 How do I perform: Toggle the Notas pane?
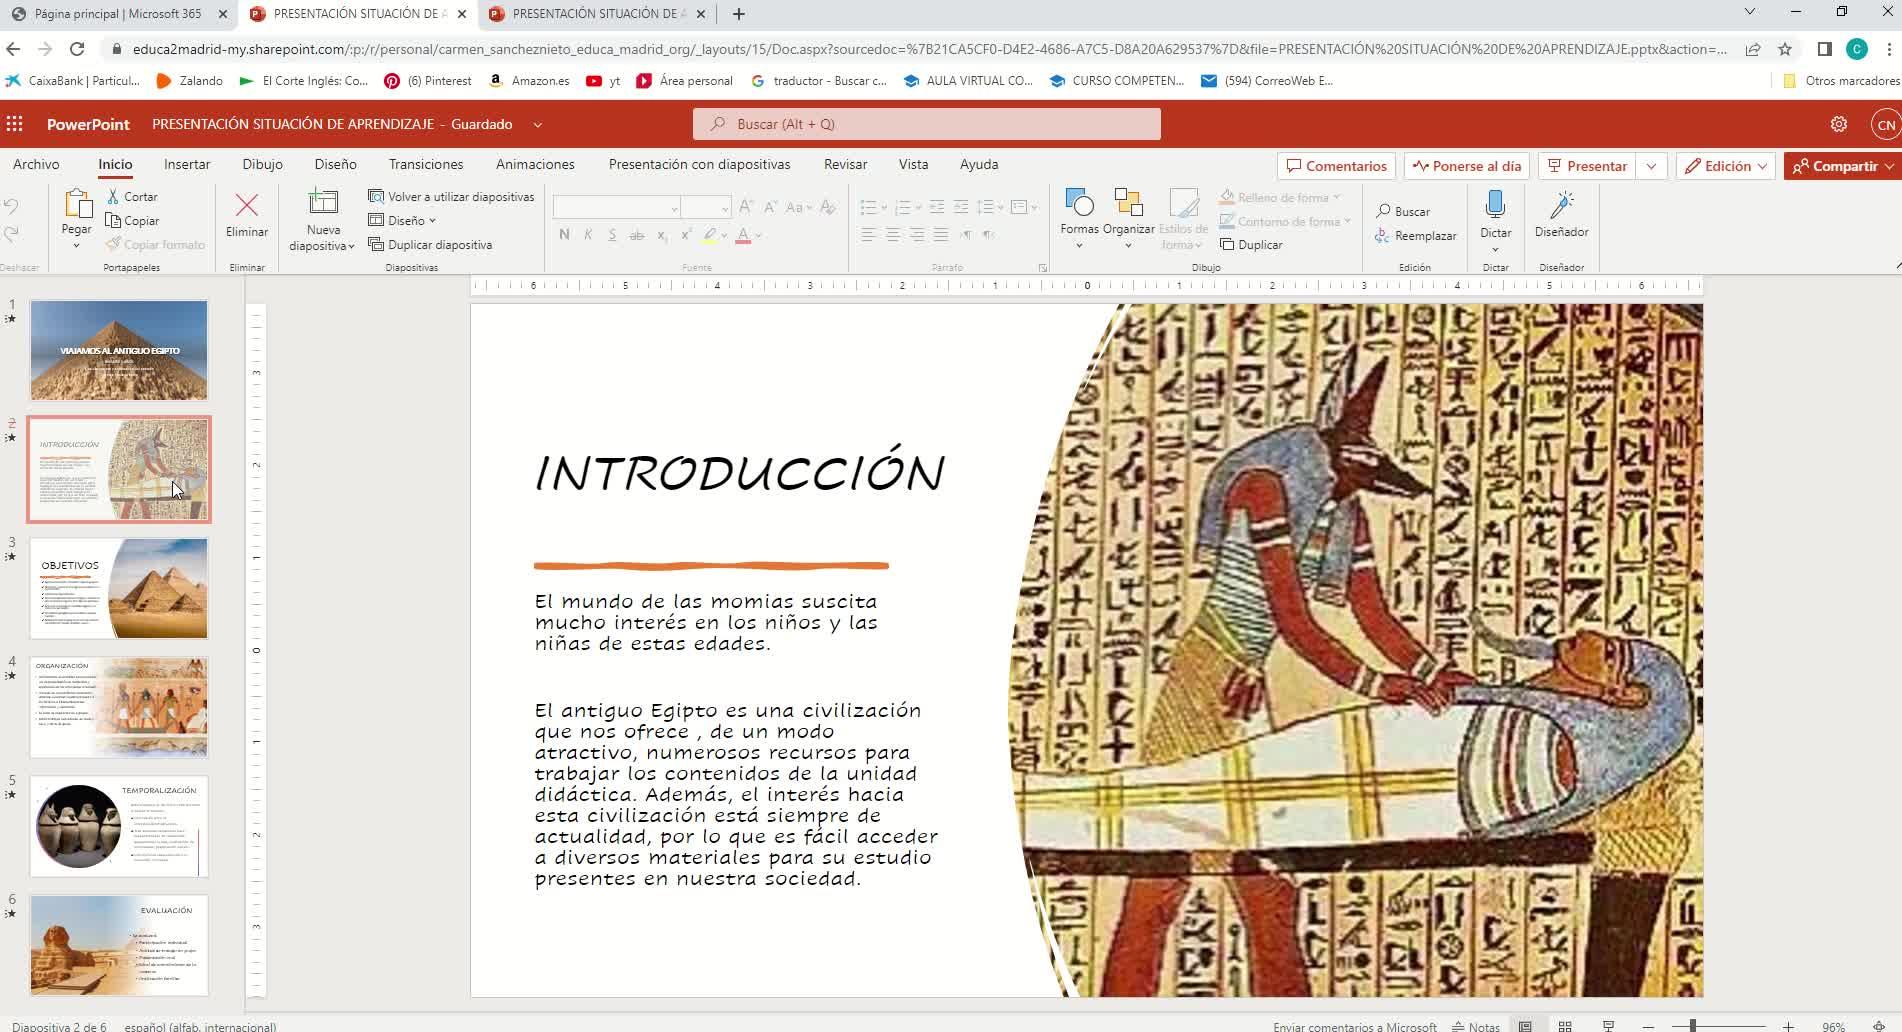[1476, 1026]
